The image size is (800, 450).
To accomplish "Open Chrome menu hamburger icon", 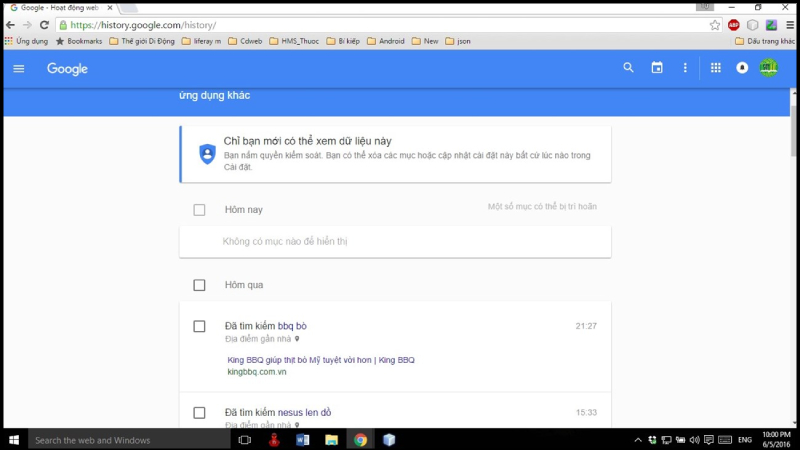I will [790, 25].
